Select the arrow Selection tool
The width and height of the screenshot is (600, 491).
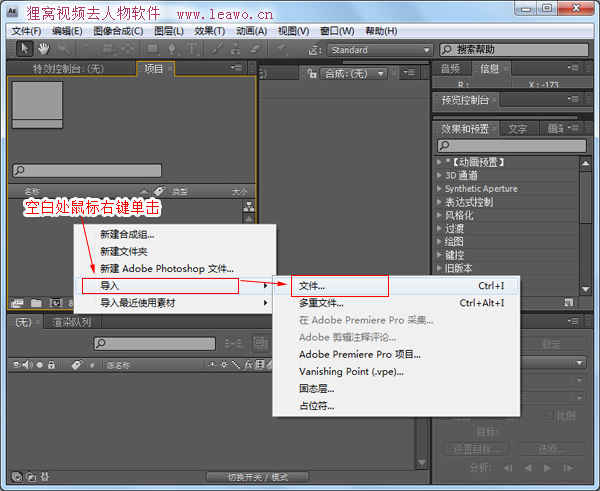tap(24, 49)
